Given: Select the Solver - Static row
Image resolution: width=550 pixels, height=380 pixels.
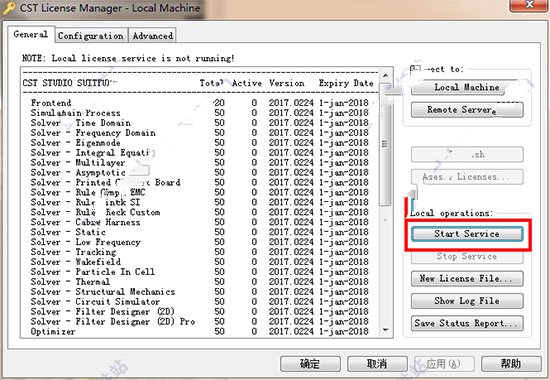Looking at the screenshot, I should pos(200,232).
